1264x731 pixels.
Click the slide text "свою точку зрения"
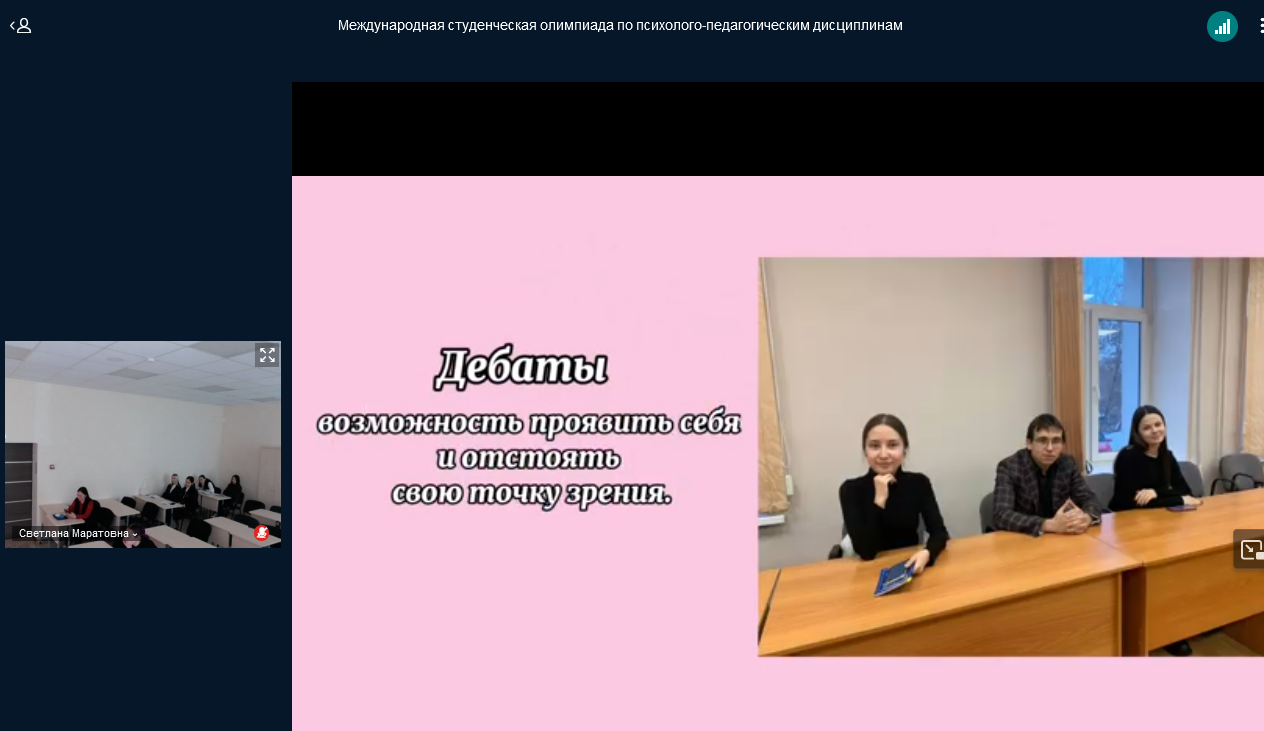point(530,493)
